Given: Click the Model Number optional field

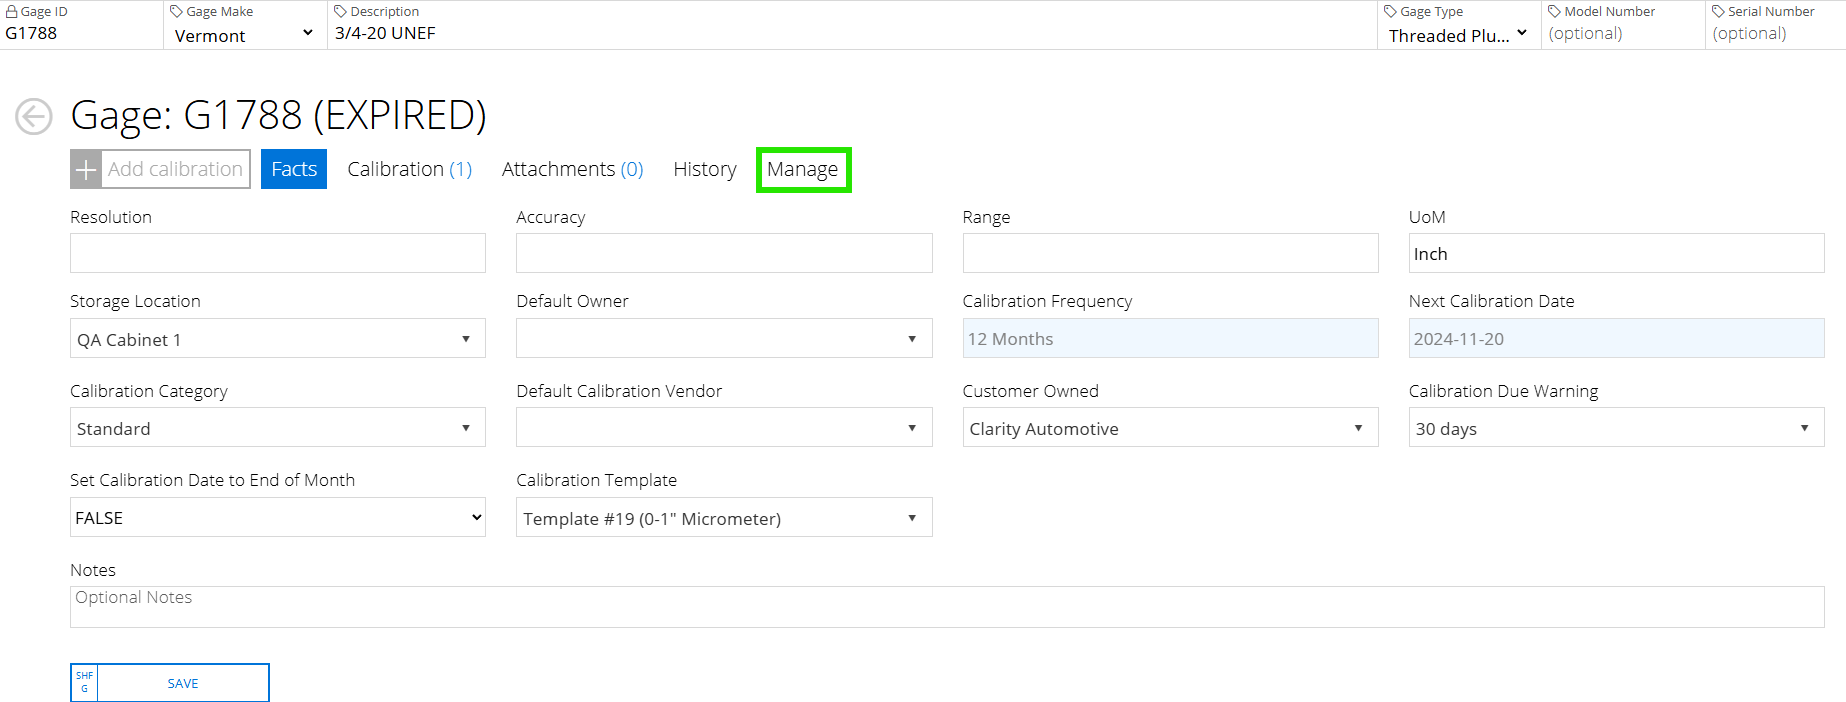Looking at the screenshot, I should pyautogui.click(x=1622, y=33).
